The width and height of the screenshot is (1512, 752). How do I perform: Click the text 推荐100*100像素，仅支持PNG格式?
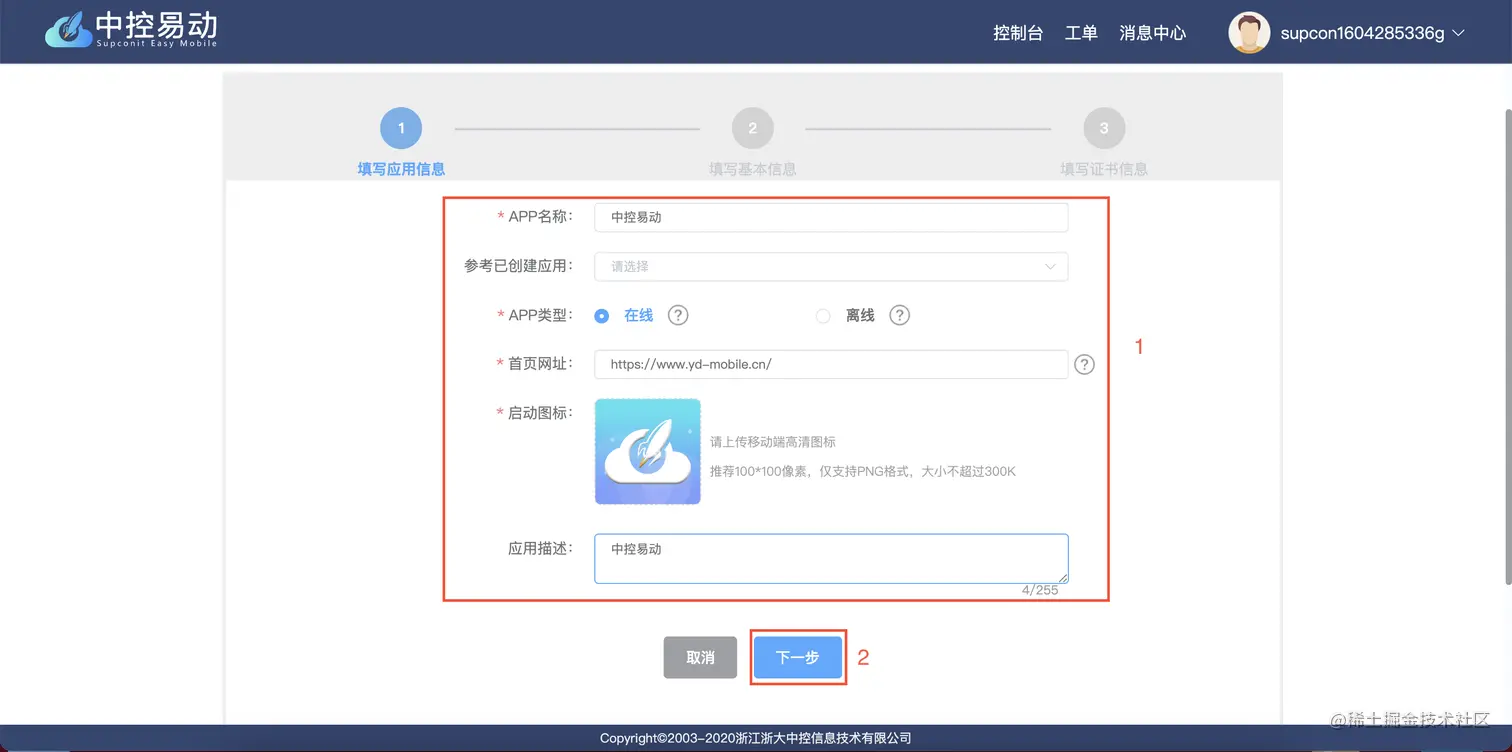[811, 471]
